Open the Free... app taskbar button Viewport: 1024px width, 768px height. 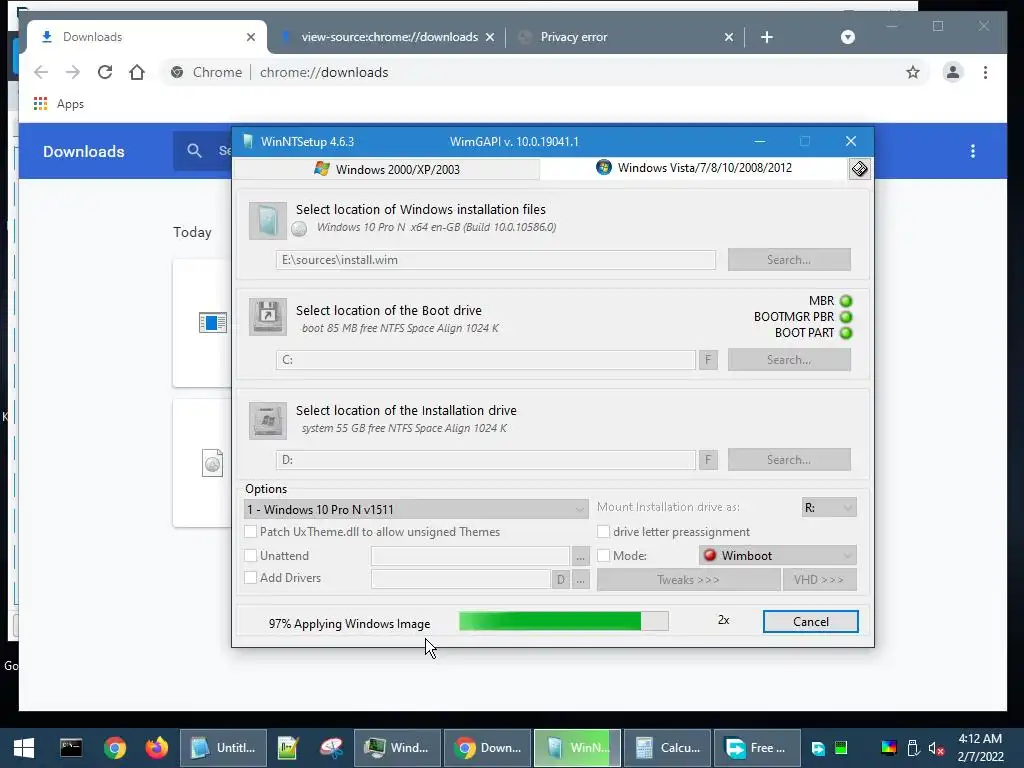pos(757,748)
